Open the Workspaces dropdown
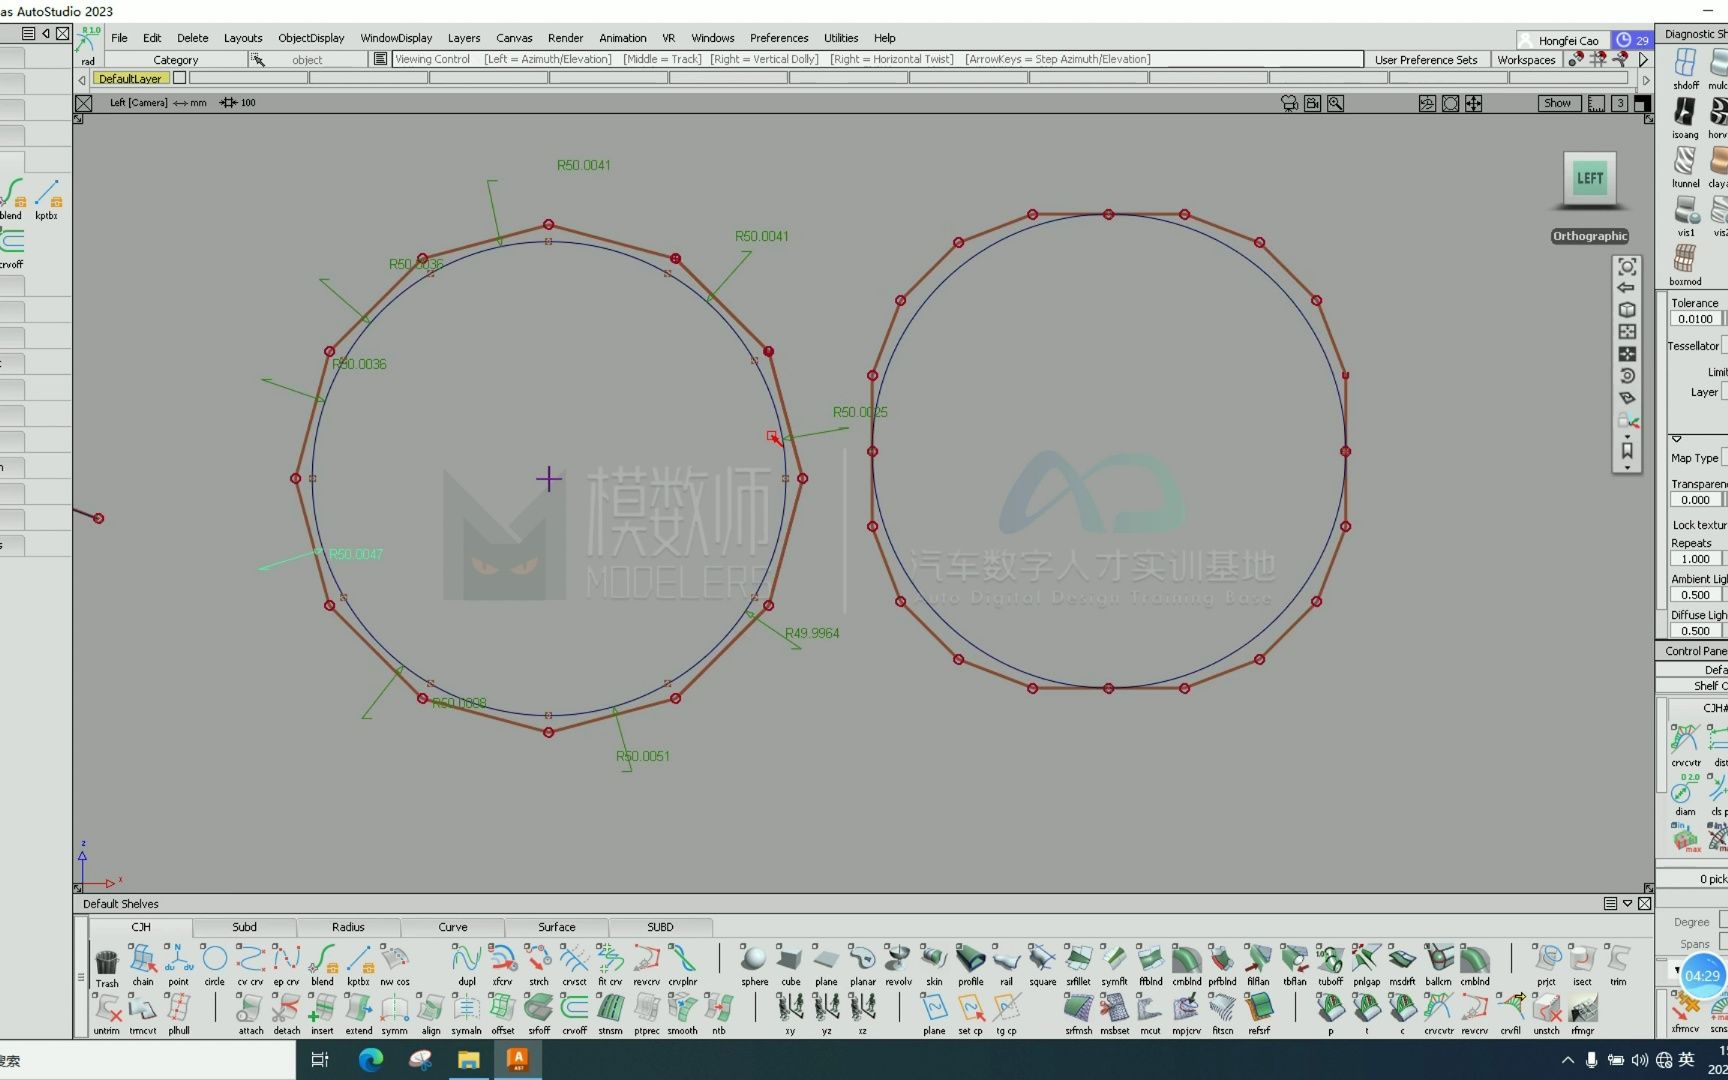The image size is (1728, 1080). click(x=1526, y=60)
